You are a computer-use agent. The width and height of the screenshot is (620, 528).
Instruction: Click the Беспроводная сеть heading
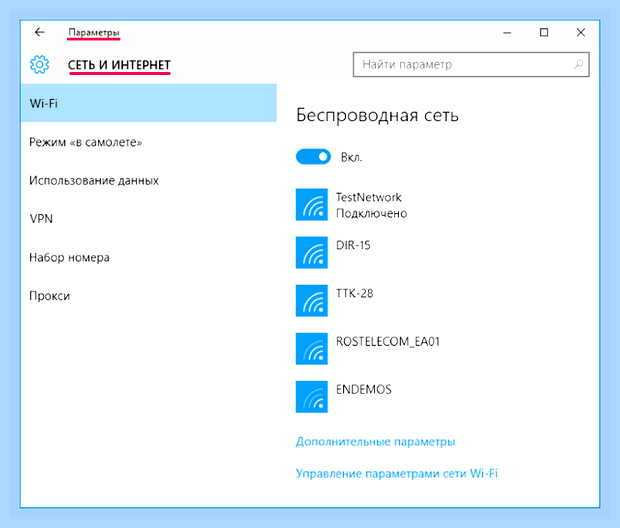click(377, 115)
